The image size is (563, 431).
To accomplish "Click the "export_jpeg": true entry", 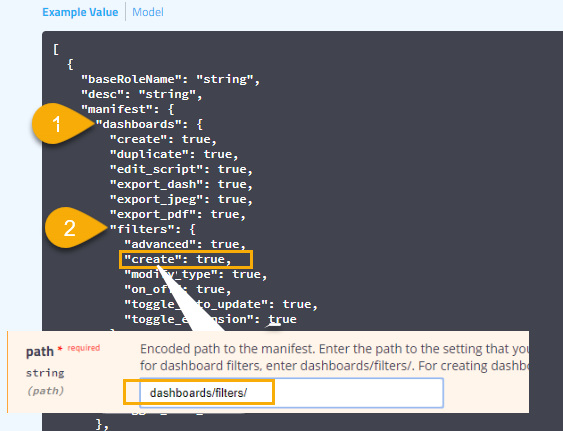I will [181, 199].
